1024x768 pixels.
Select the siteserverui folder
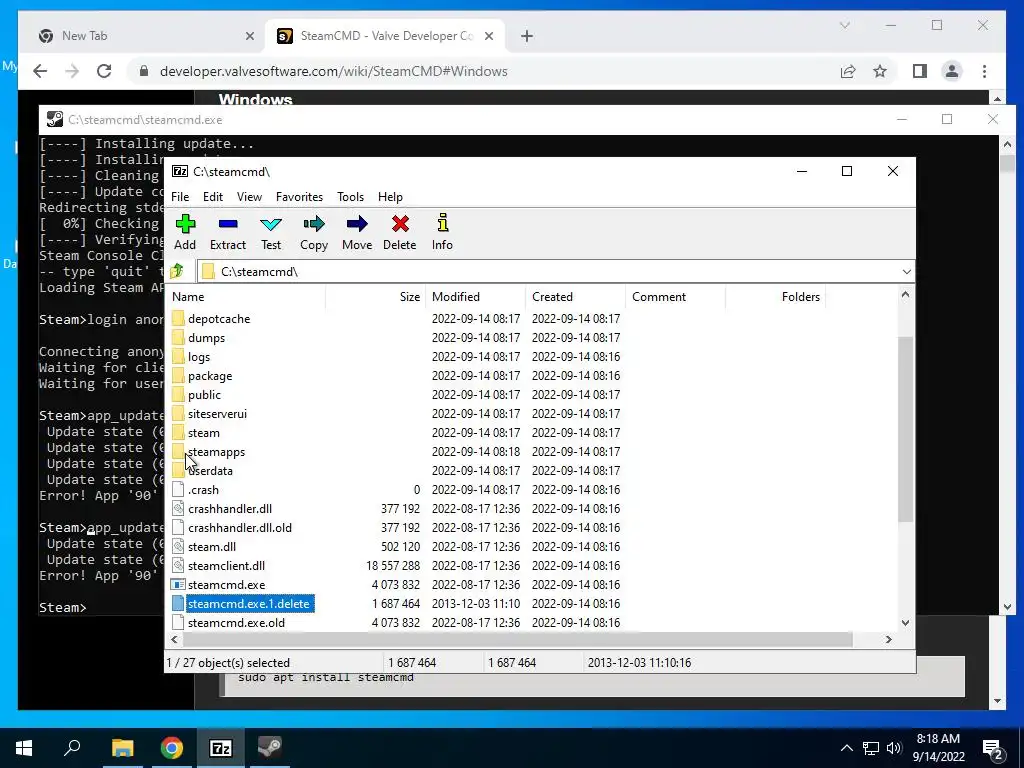click(x=217, y=413)
